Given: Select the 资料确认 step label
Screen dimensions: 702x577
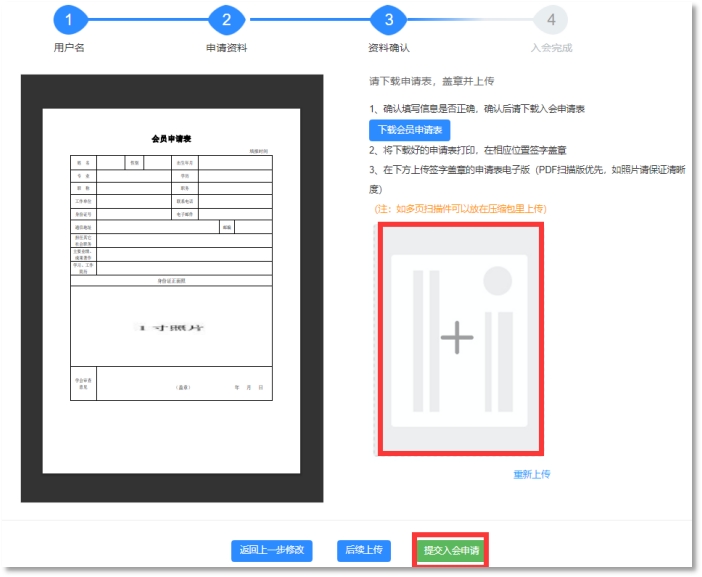Looking at the screenshot, I should click(x=388, y=47).
